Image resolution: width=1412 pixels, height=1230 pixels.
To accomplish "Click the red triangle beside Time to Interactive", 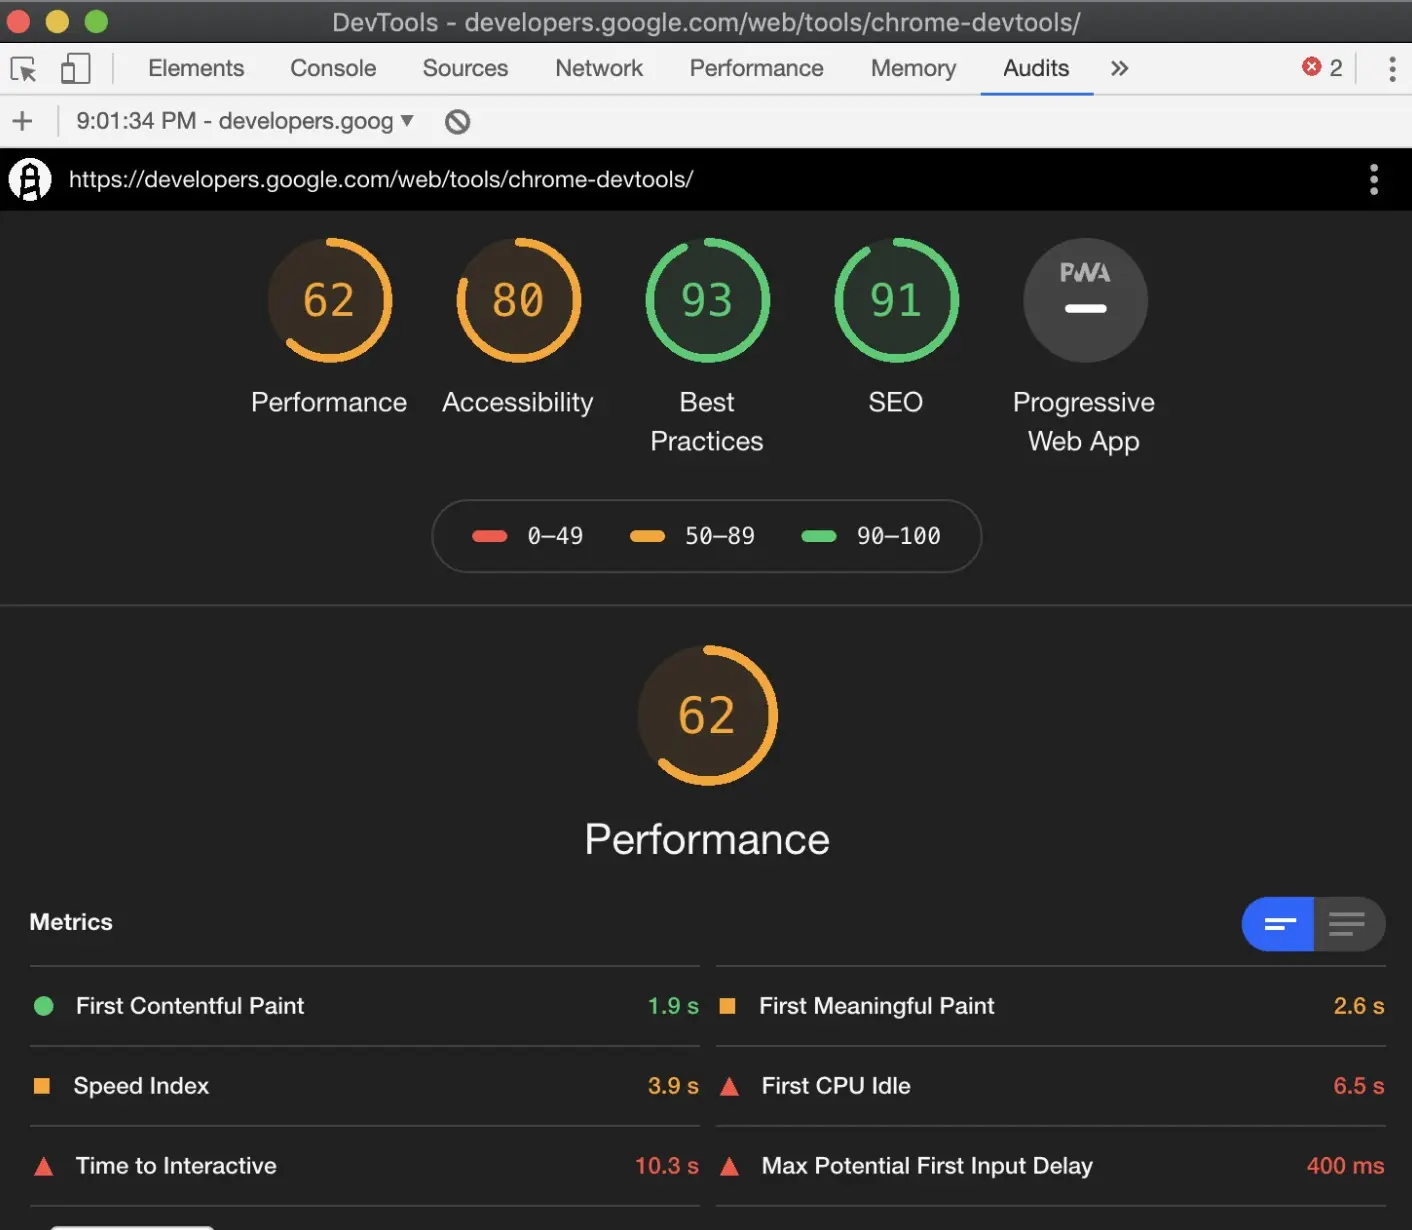I will [44, 1166].
